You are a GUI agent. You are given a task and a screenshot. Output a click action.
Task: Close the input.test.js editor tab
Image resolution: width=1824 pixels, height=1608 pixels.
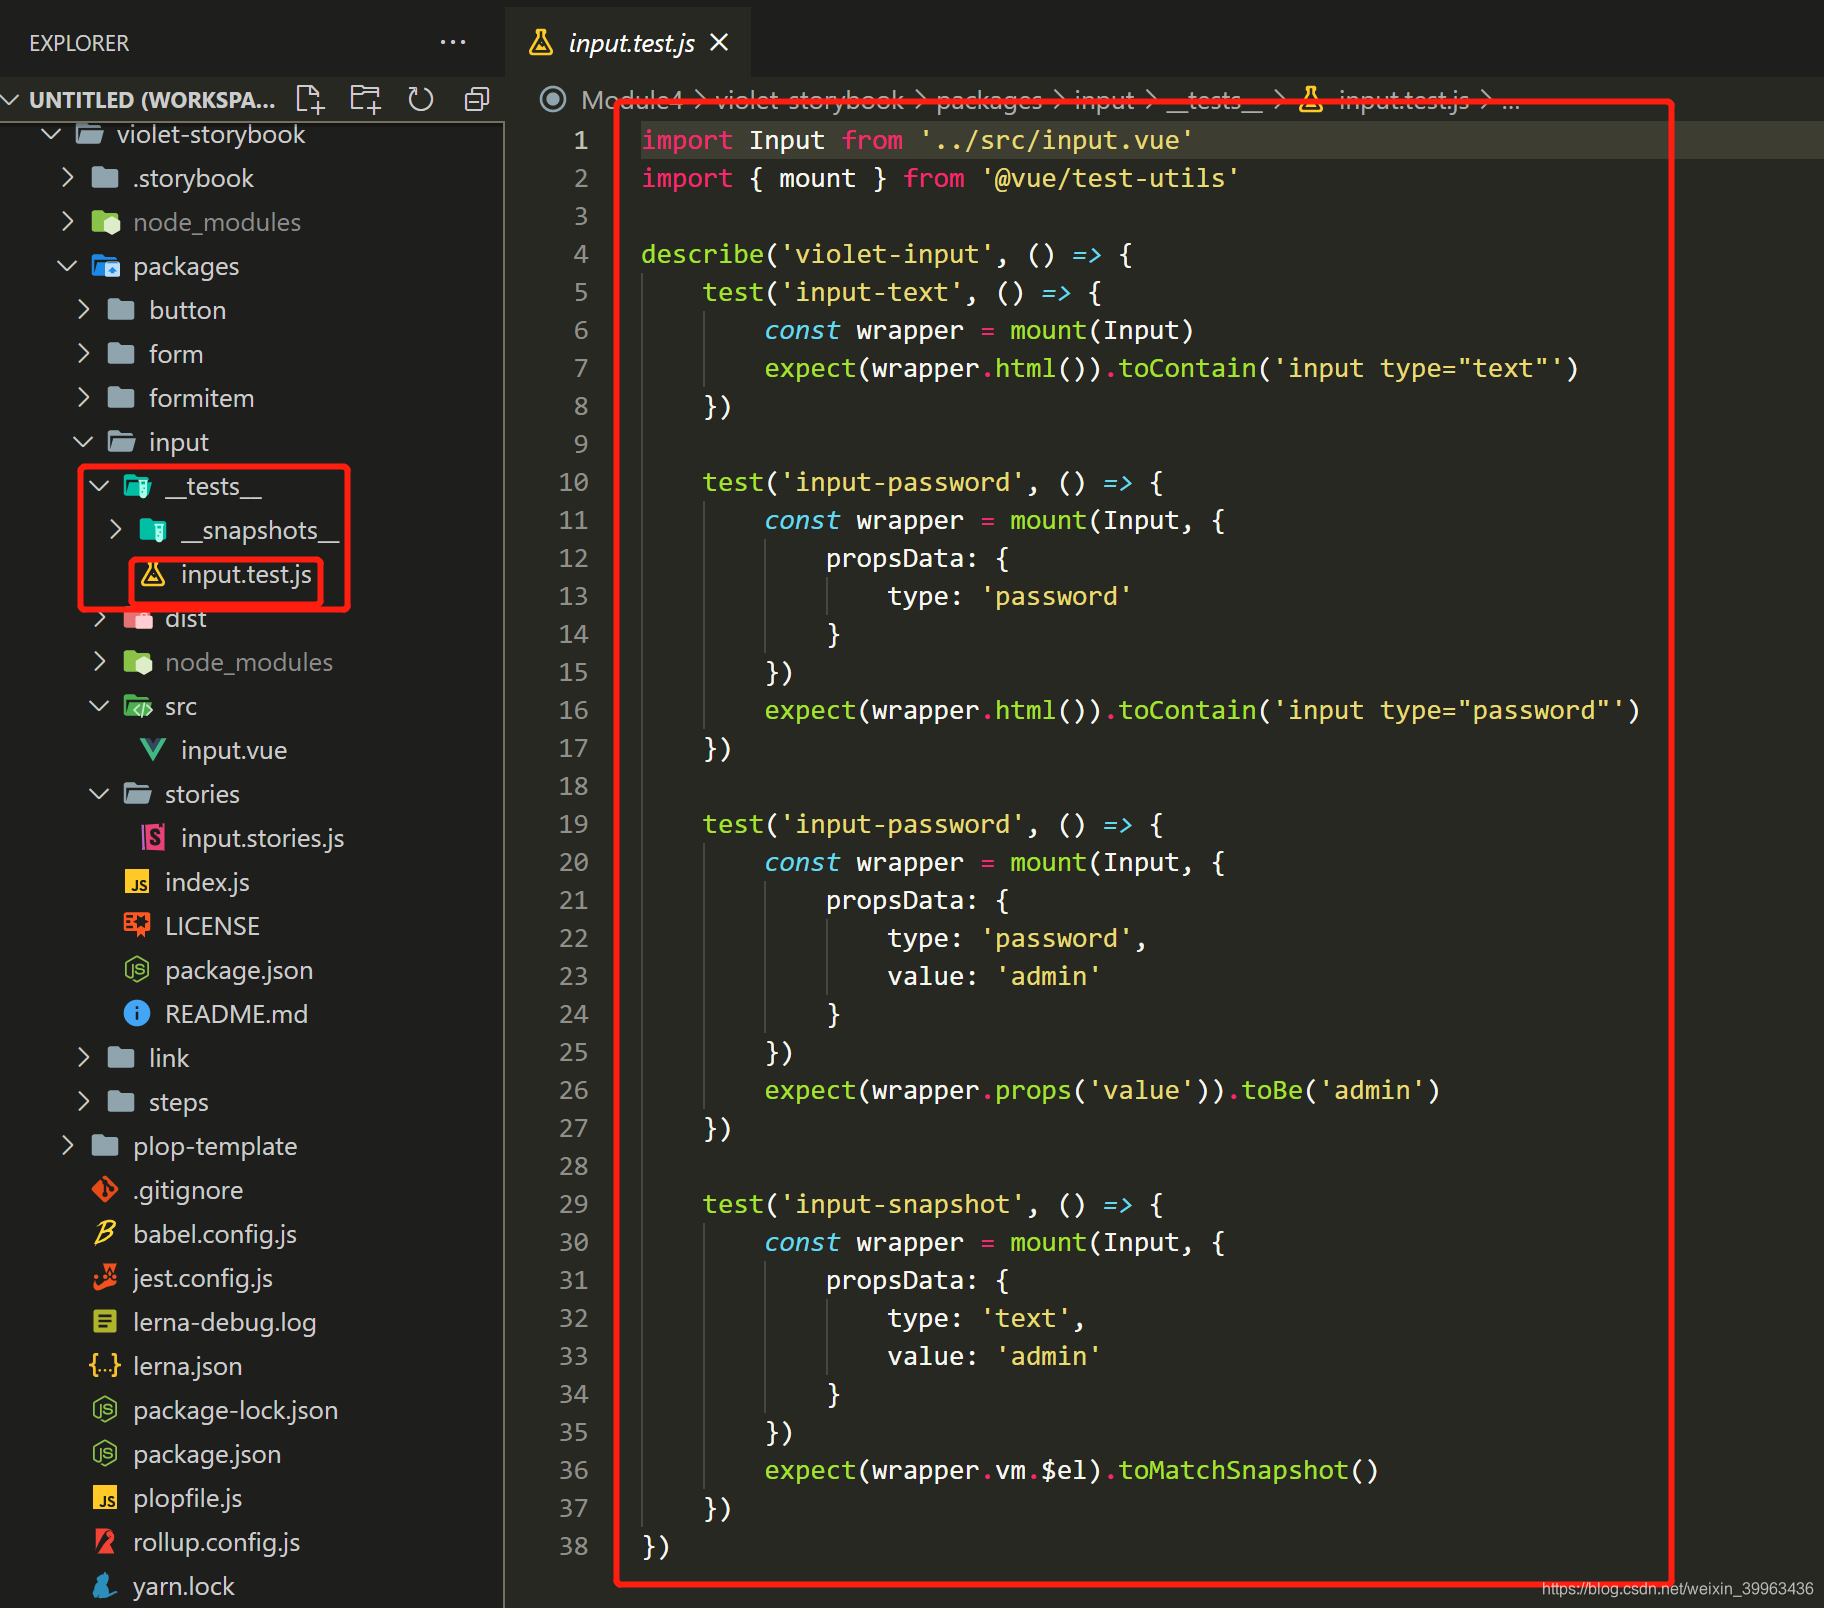click(x=719, y=42)
